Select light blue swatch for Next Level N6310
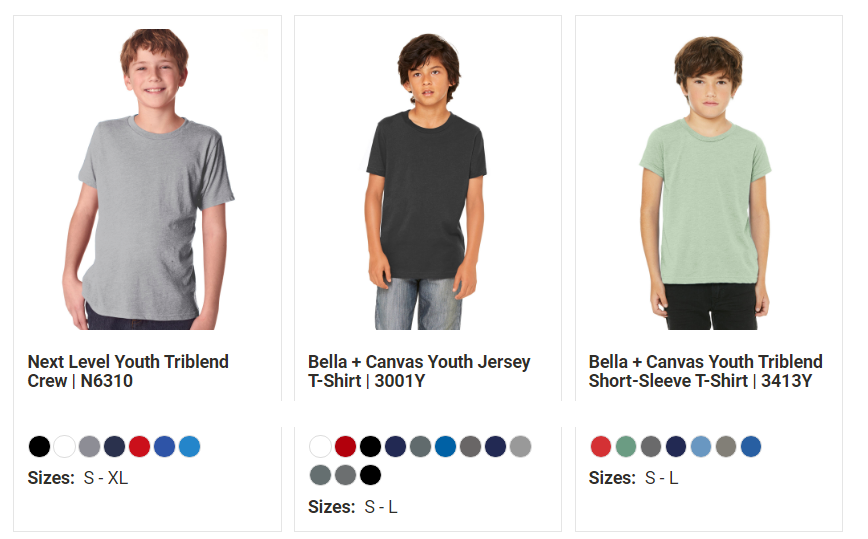The width and height of the screenshot is (868, 539). coord(189,446)
